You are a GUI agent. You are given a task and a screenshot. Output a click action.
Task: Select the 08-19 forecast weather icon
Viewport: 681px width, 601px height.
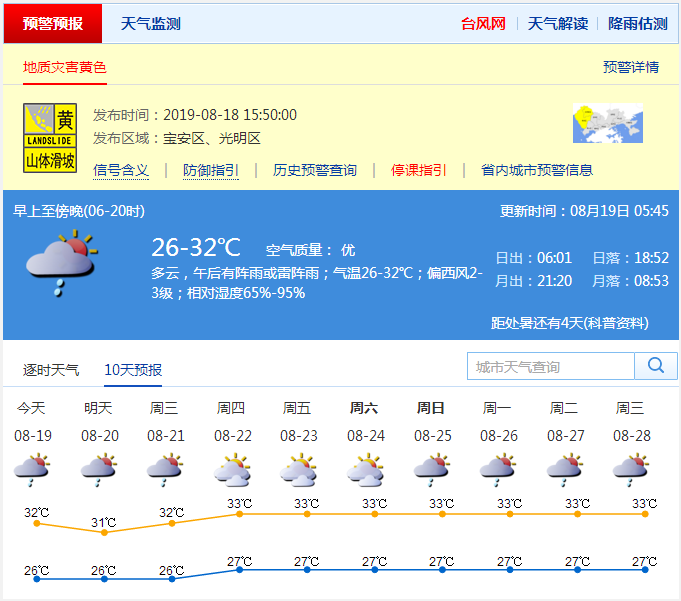click(x=32, y=469)
